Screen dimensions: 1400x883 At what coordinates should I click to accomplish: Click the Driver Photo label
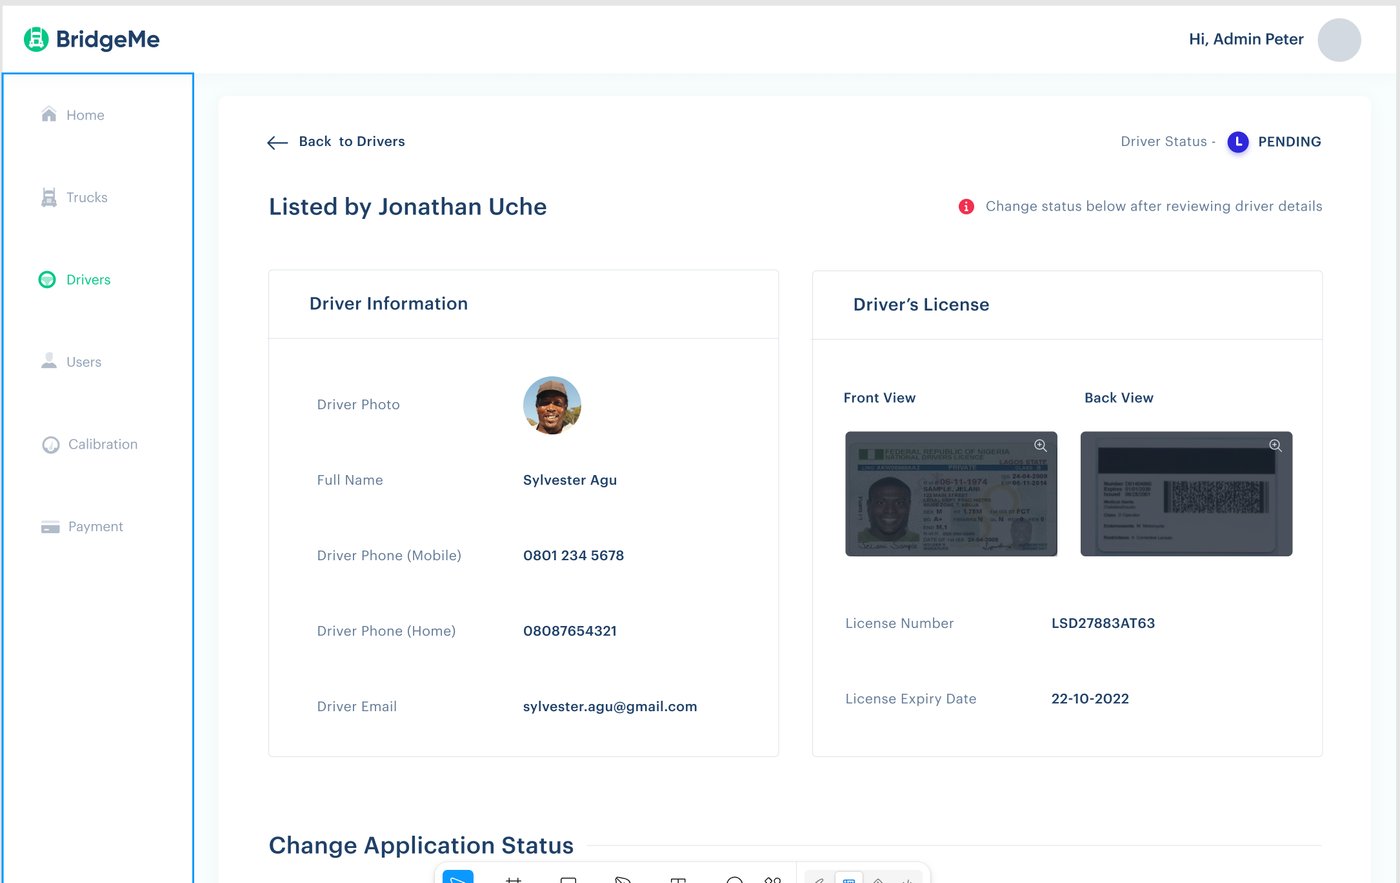(358, 404)
